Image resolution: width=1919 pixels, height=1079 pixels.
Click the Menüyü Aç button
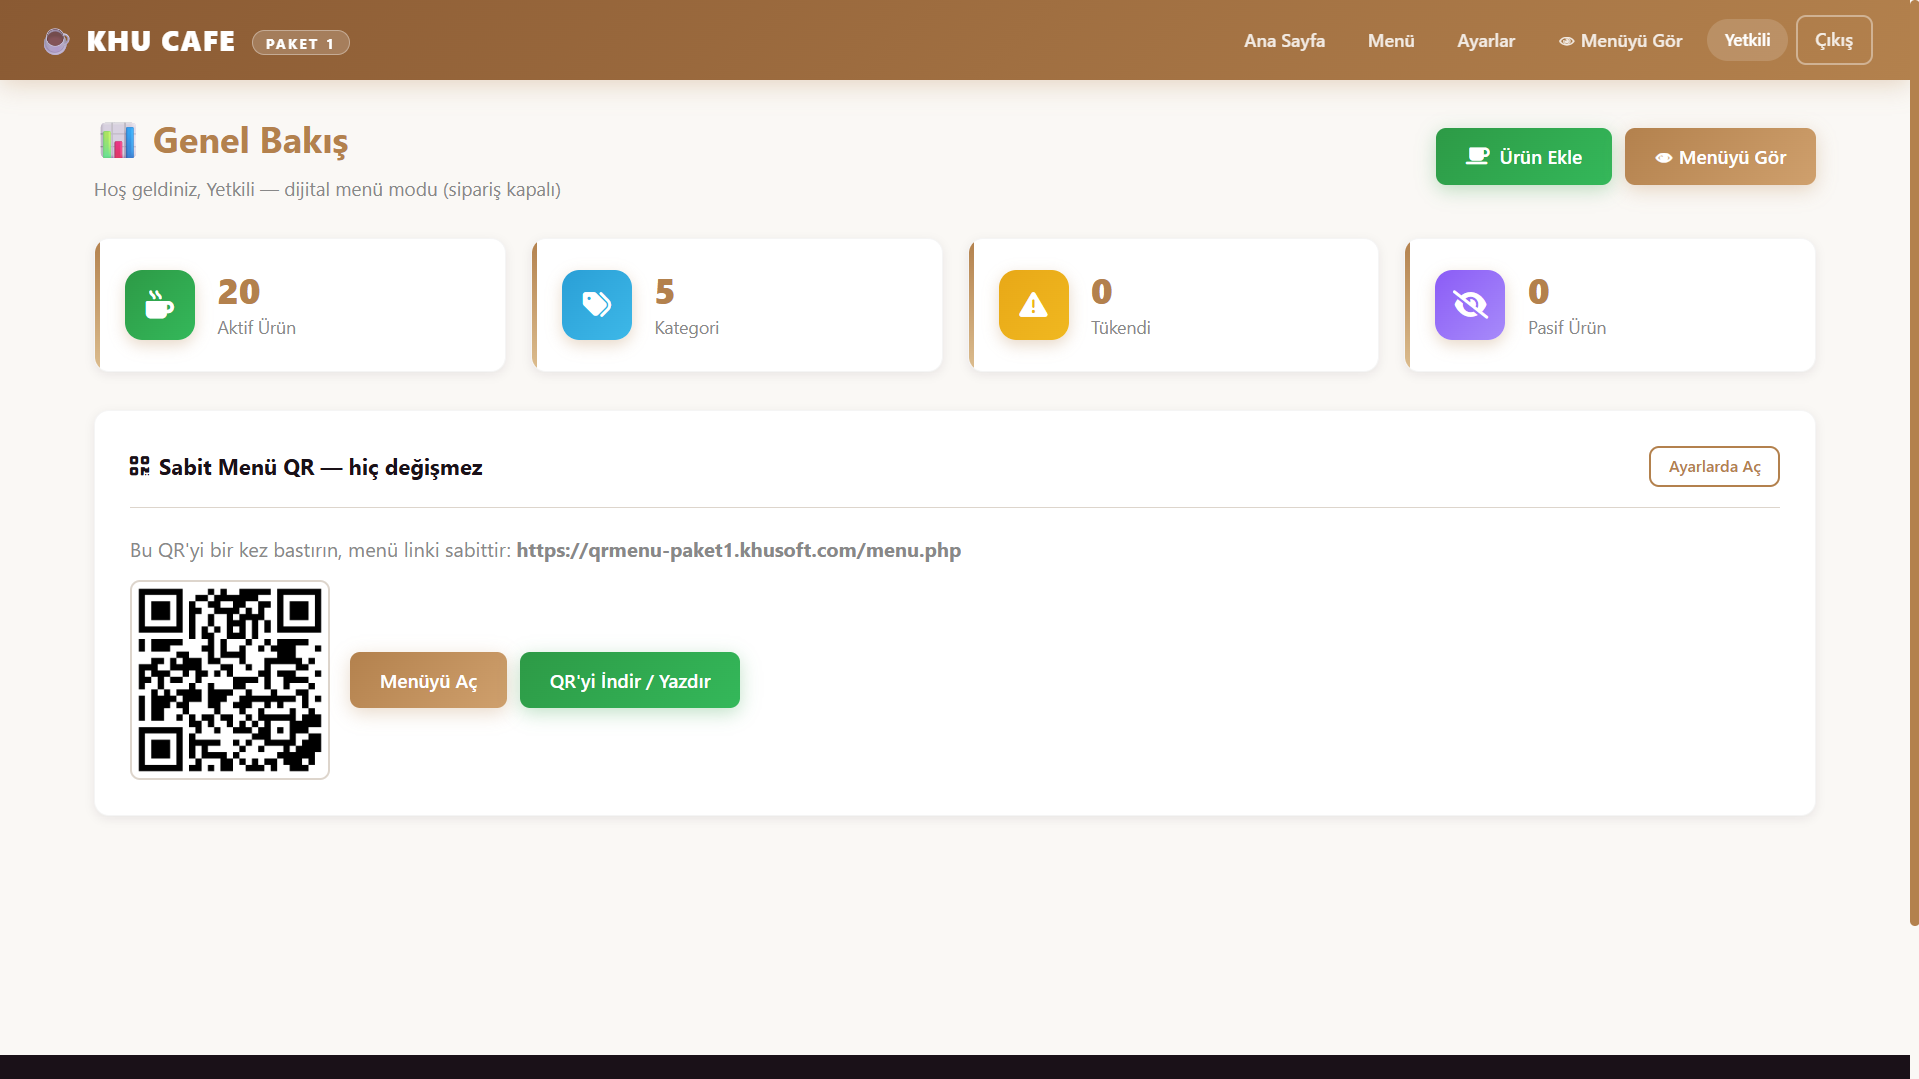tap(428, 680)
